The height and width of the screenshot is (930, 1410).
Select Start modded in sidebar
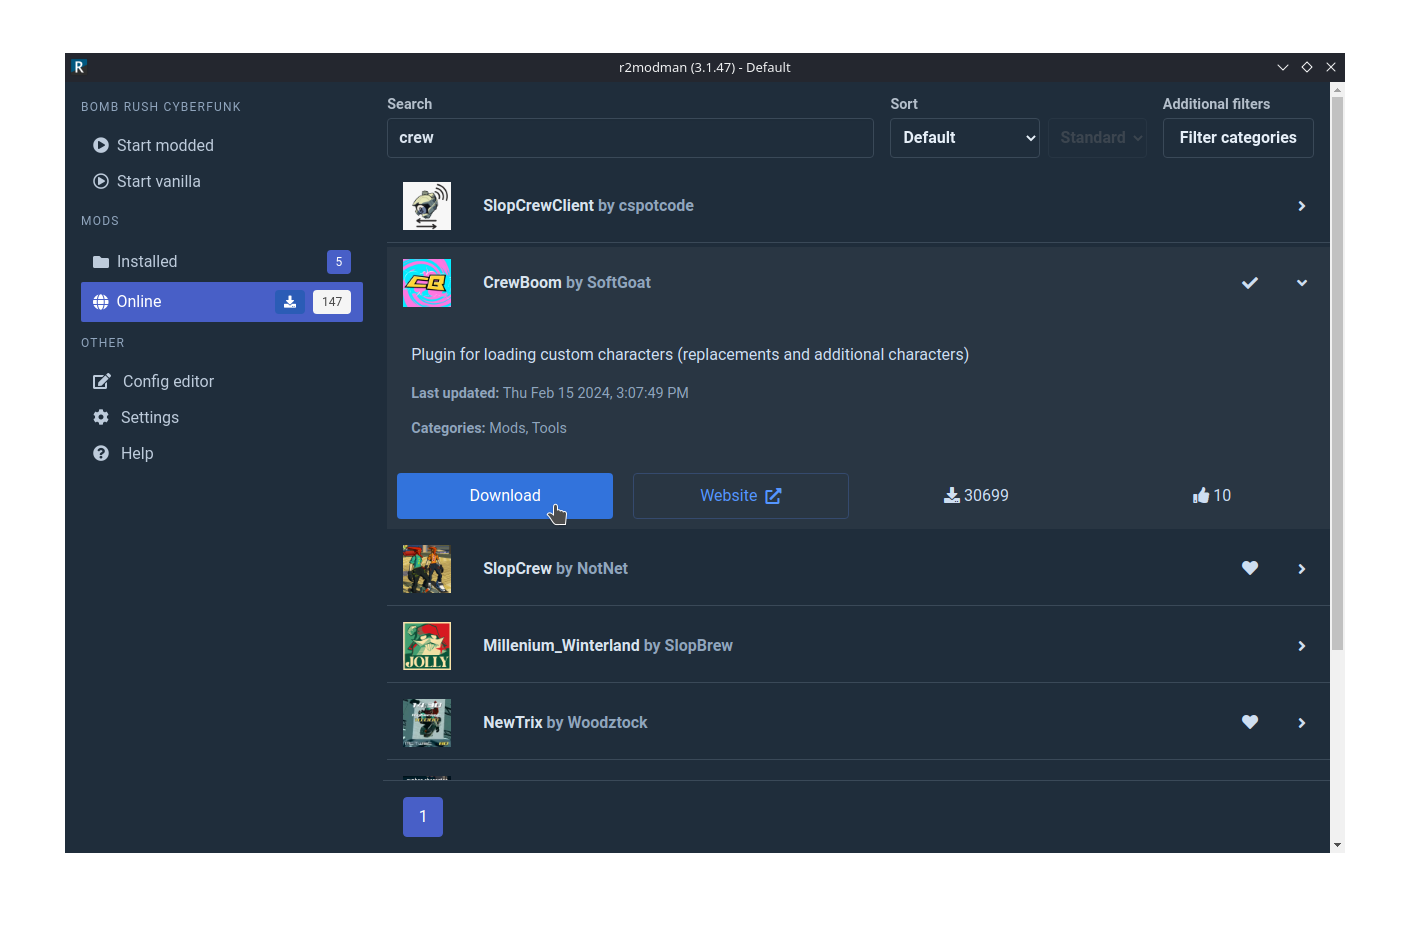[222, 145]
